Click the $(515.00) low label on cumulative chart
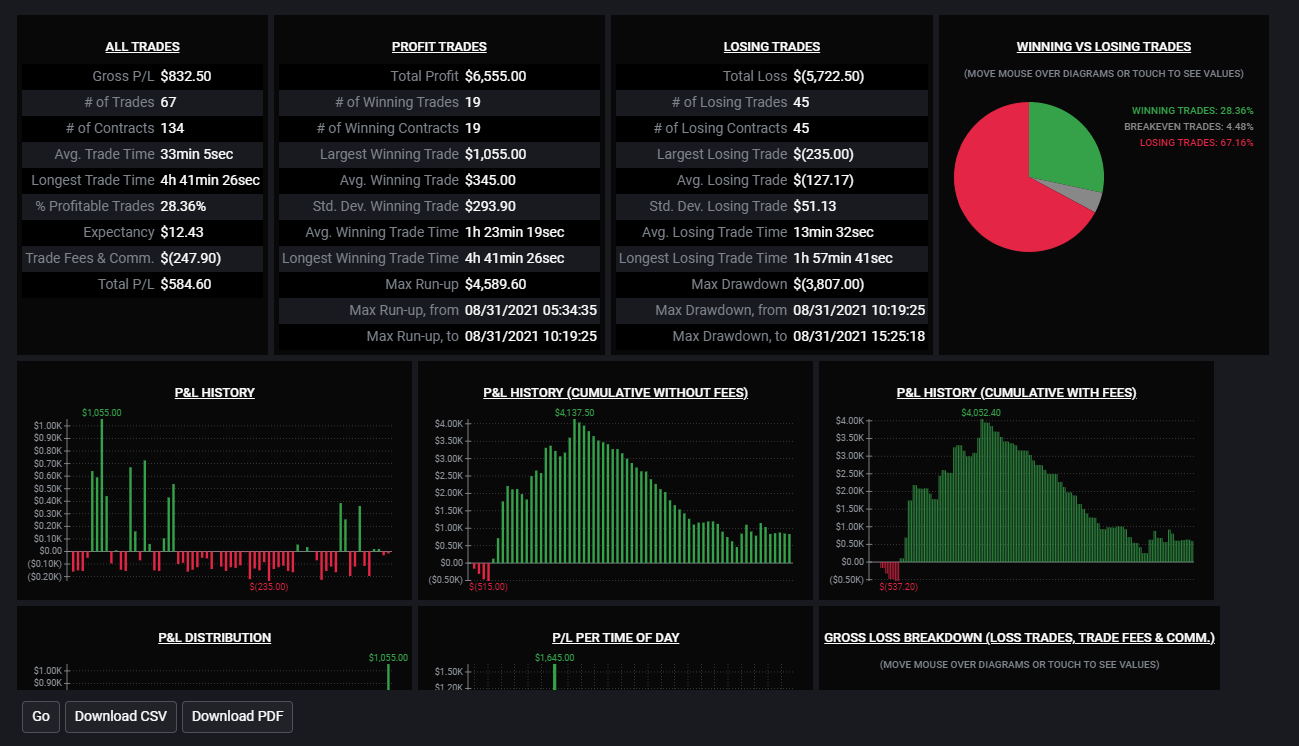Image resolution: width=1299 pixels, height=746 pixels. coord(488,587)
